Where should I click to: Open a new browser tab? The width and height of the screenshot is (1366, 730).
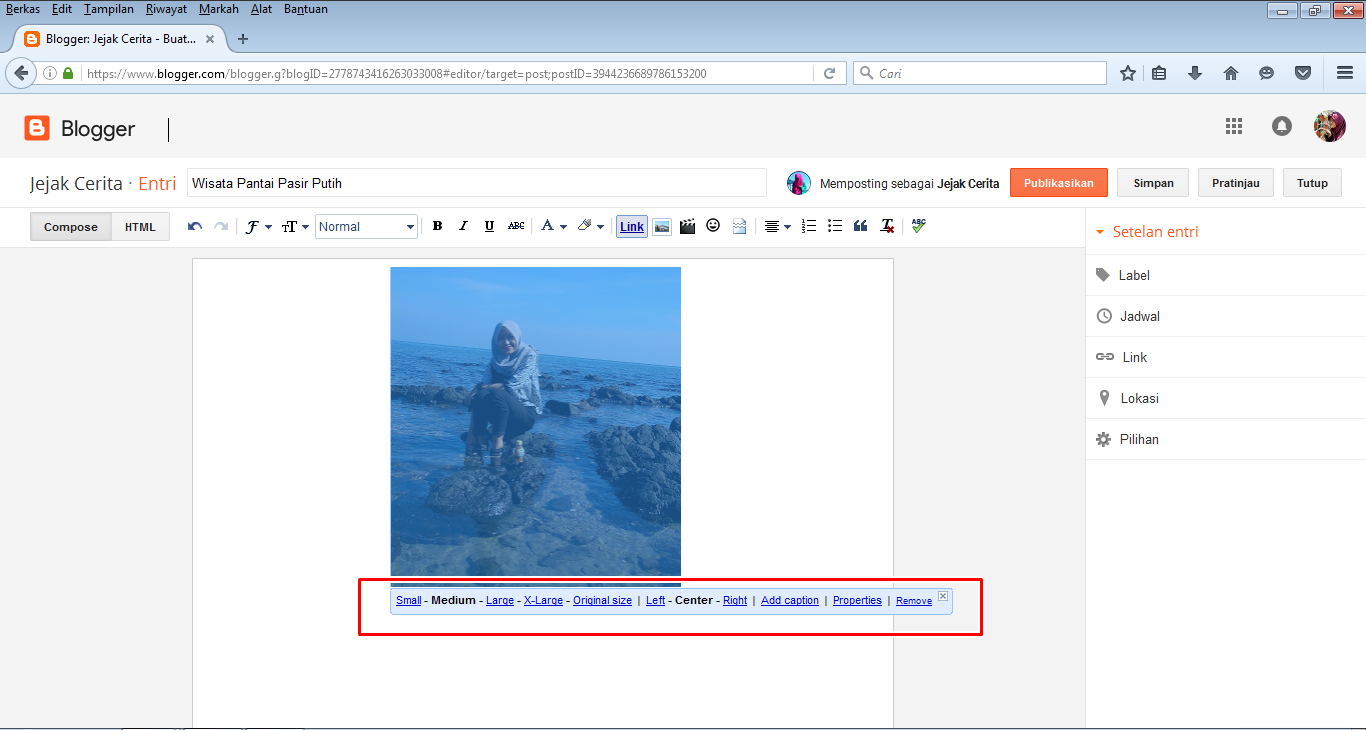tap(242, 39)
